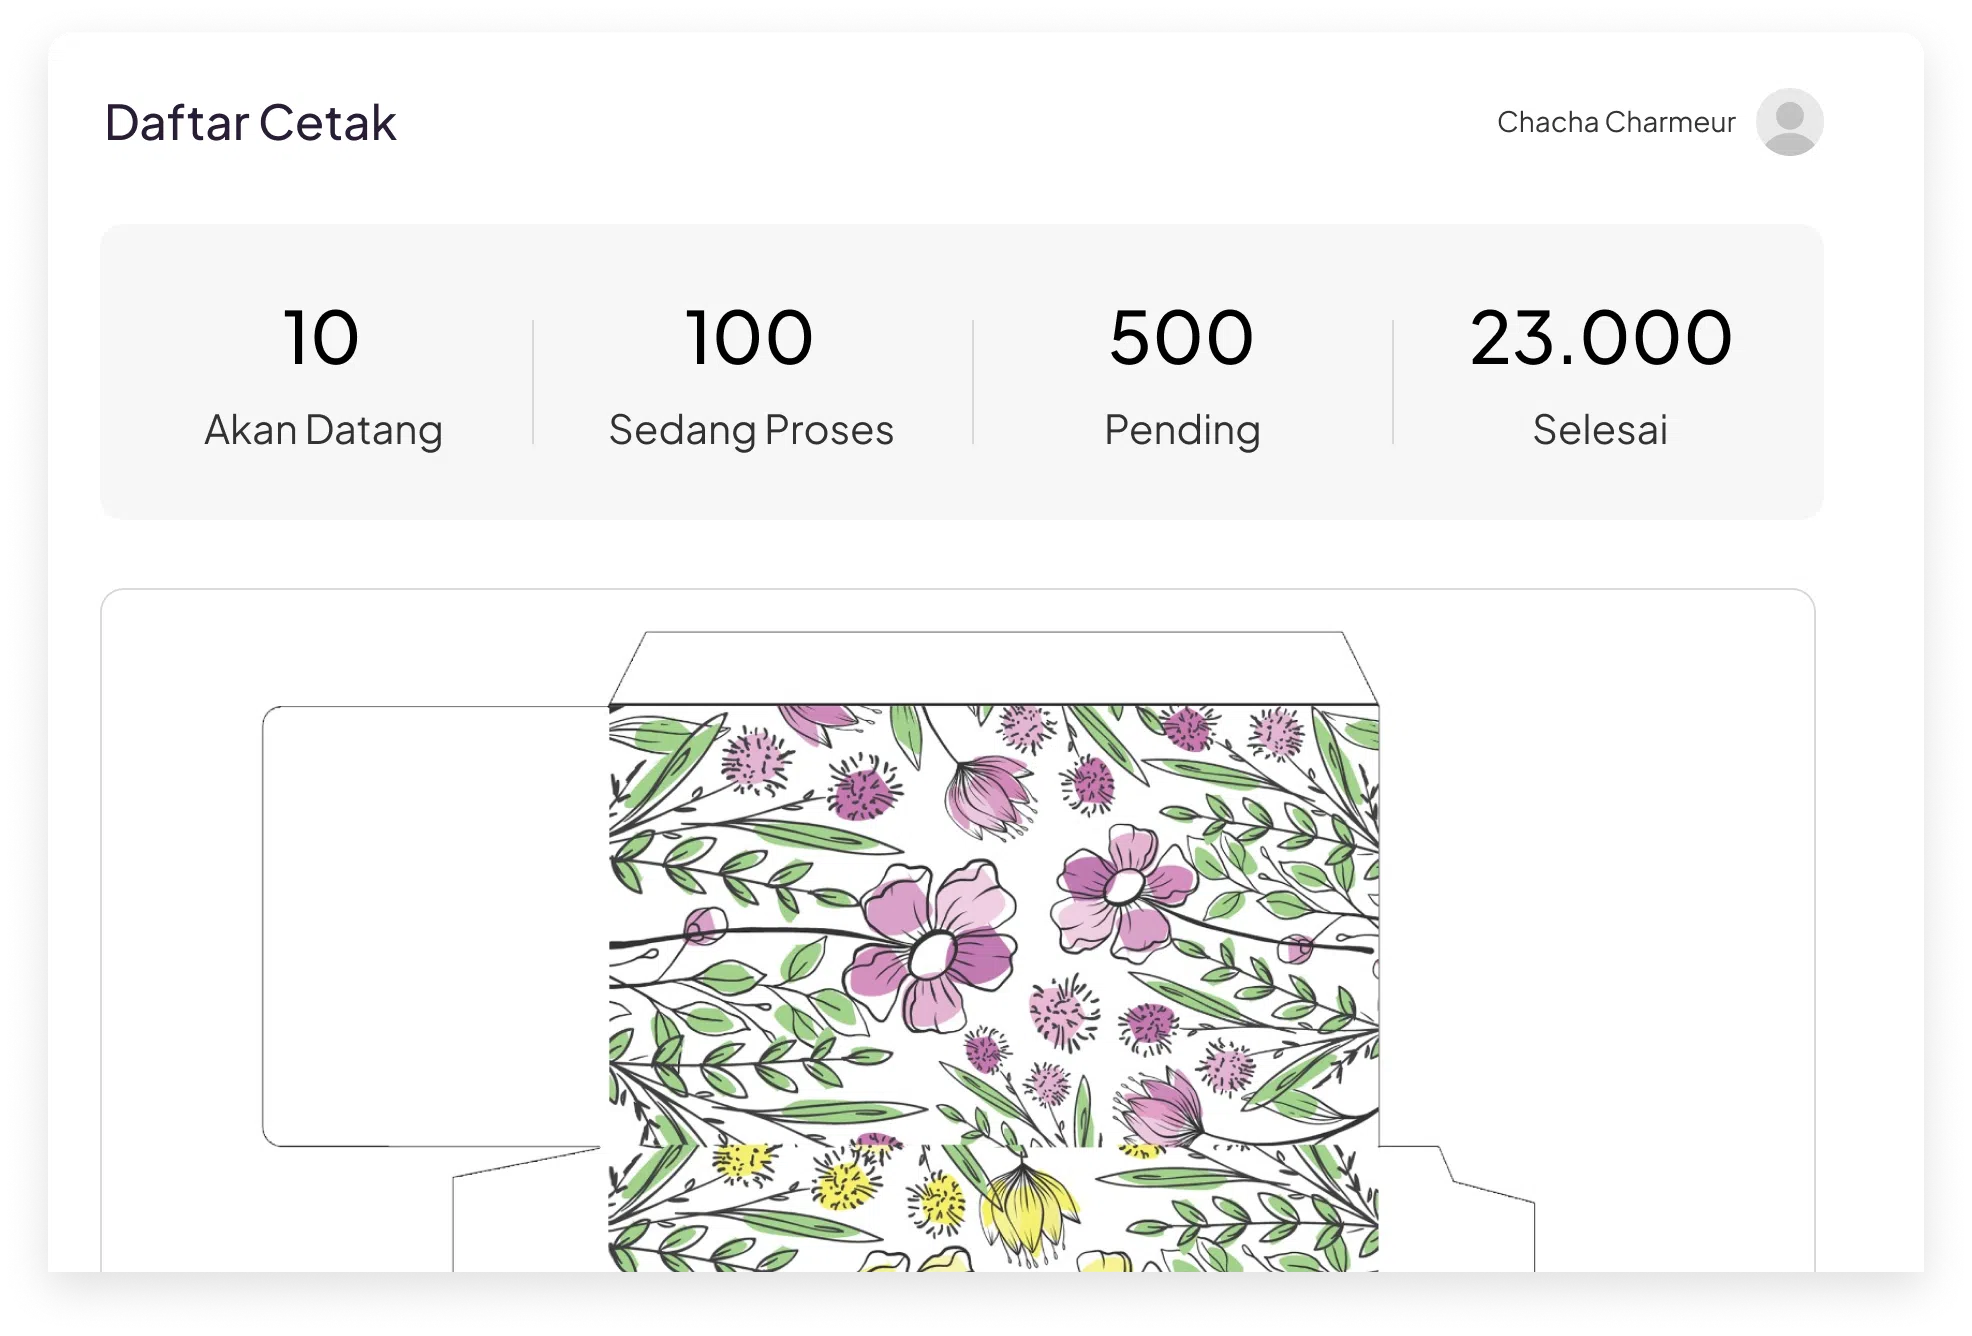Image resolution: width=1972 pixels, height=1336 pixels.
Task: Select the Akan Datang label
Action: pos(323,430)
